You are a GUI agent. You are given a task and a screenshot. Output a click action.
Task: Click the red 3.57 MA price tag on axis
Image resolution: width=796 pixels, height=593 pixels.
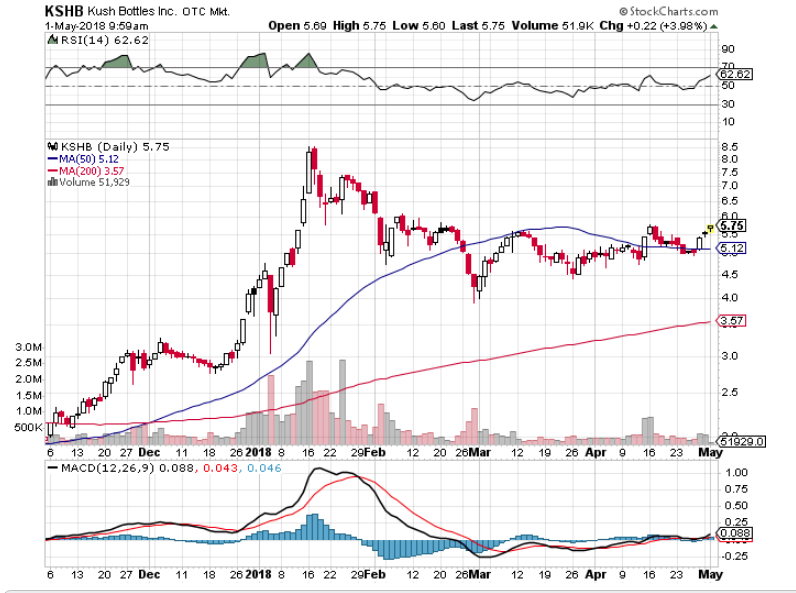coord(732,321)
